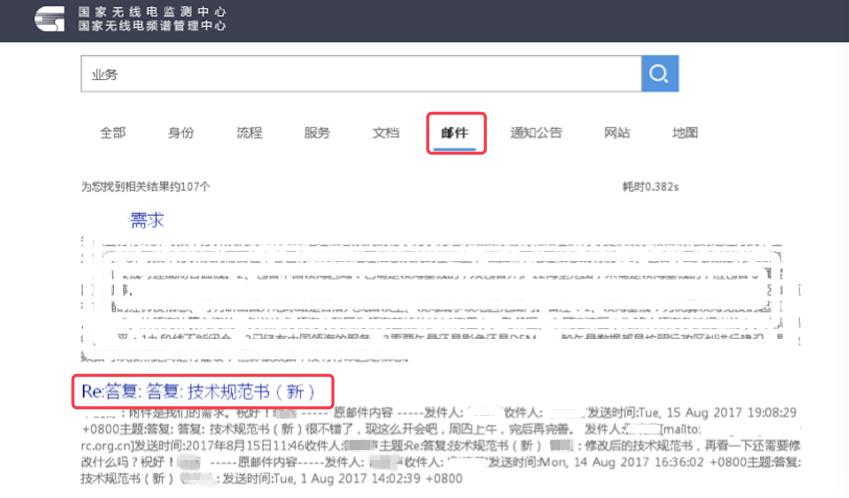
Task: Click the elapsed time text 耗时0.382s
Action: (x=650, y=187)
